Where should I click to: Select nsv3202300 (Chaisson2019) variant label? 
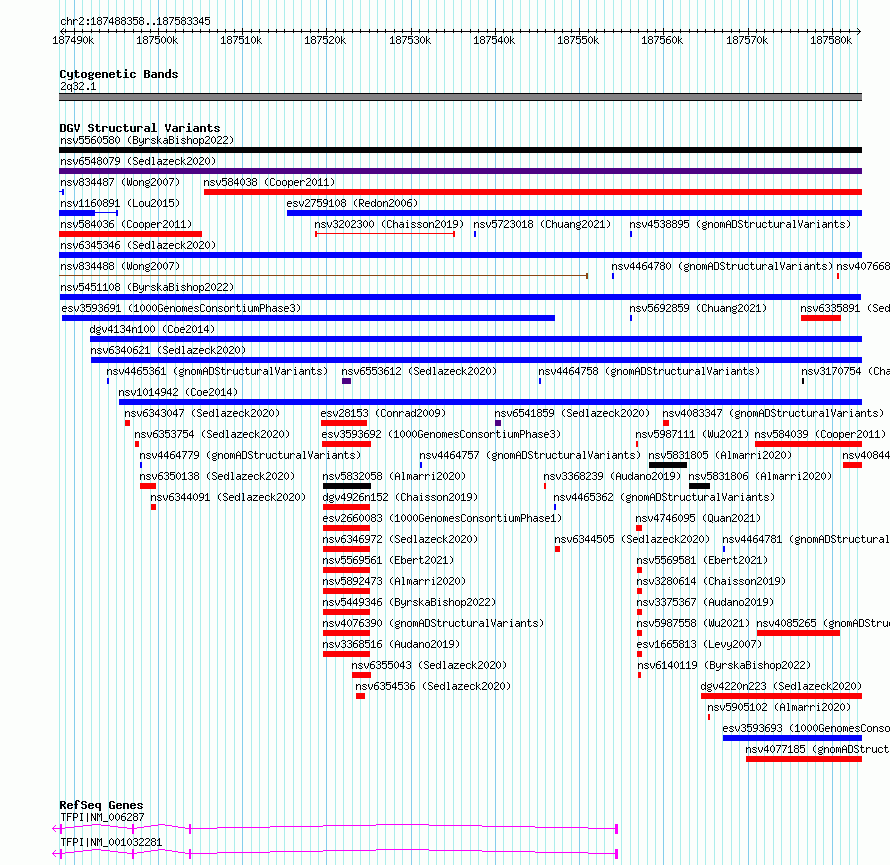click(389, 224)
